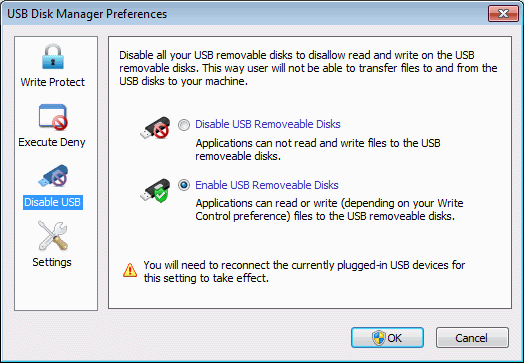524x363 pixels.
Task: Click the USB Disk Manager Preferences title bar
Action: [x=246, y=14]
